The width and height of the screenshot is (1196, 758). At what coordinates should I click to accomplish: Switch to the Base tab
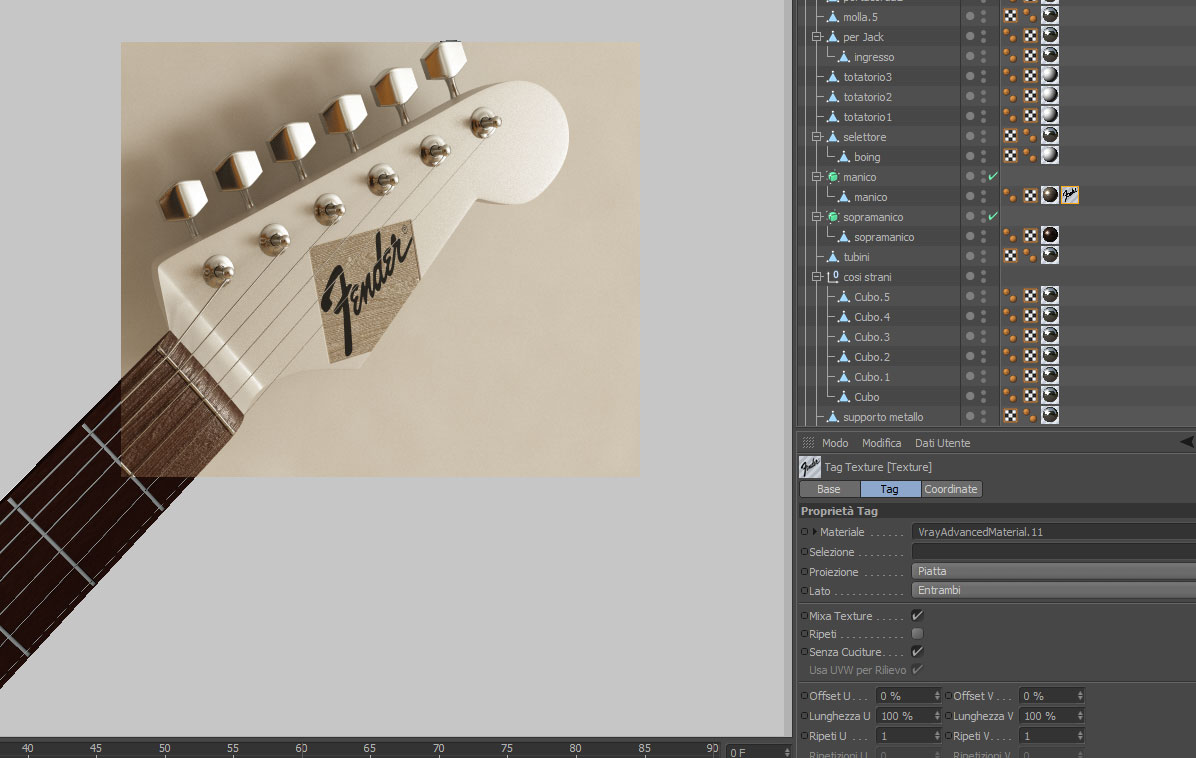[x=829, y=489]
